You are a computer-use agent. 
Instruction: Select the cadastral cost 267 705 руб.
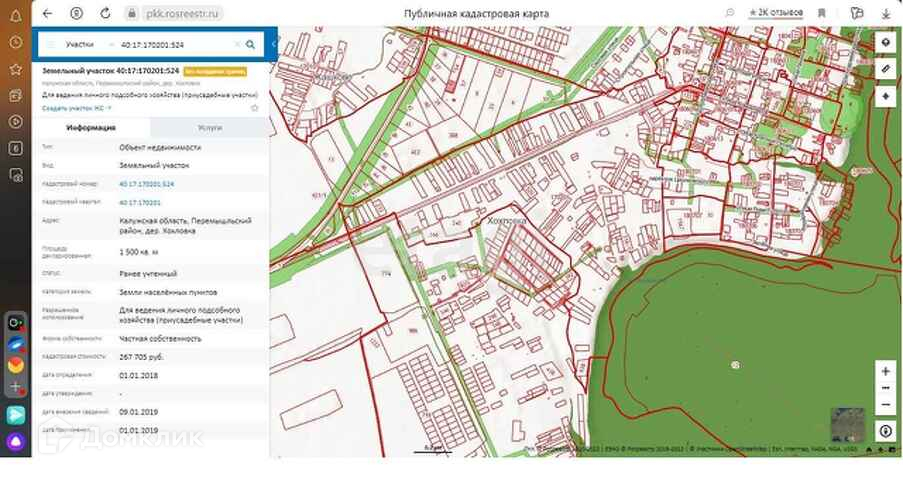[x=141, y=357]
